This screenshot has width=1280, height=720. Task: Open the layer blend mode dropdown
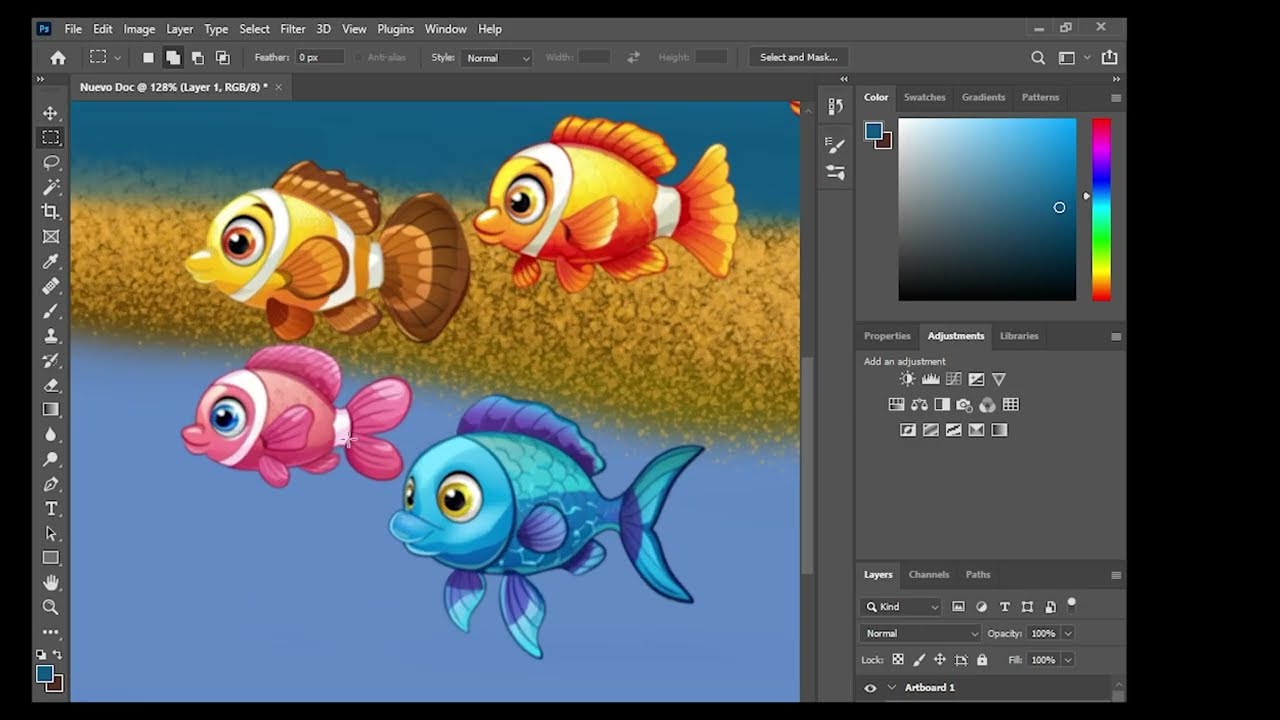coord(921,633)
